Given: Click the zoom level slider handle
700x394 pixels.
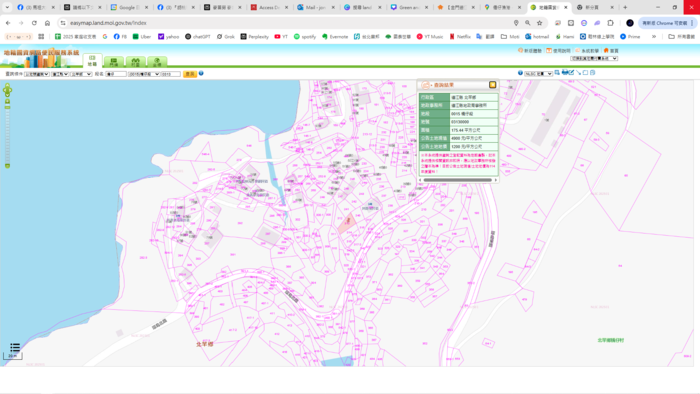Looking at the screenshot, I should coord(7,108).
